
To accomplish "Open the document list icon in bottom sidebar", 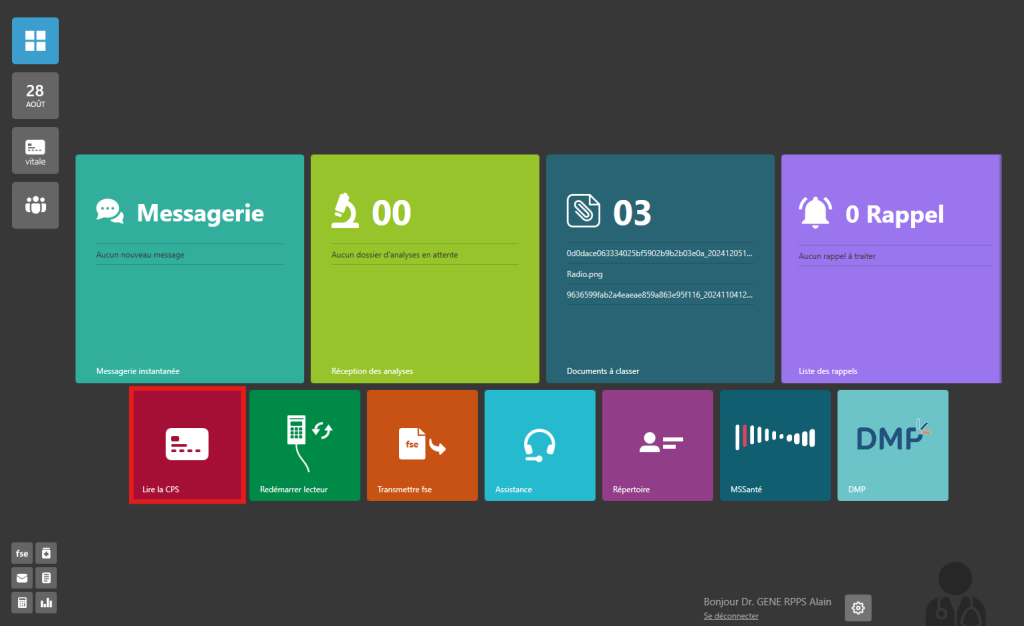I will 46,577.
